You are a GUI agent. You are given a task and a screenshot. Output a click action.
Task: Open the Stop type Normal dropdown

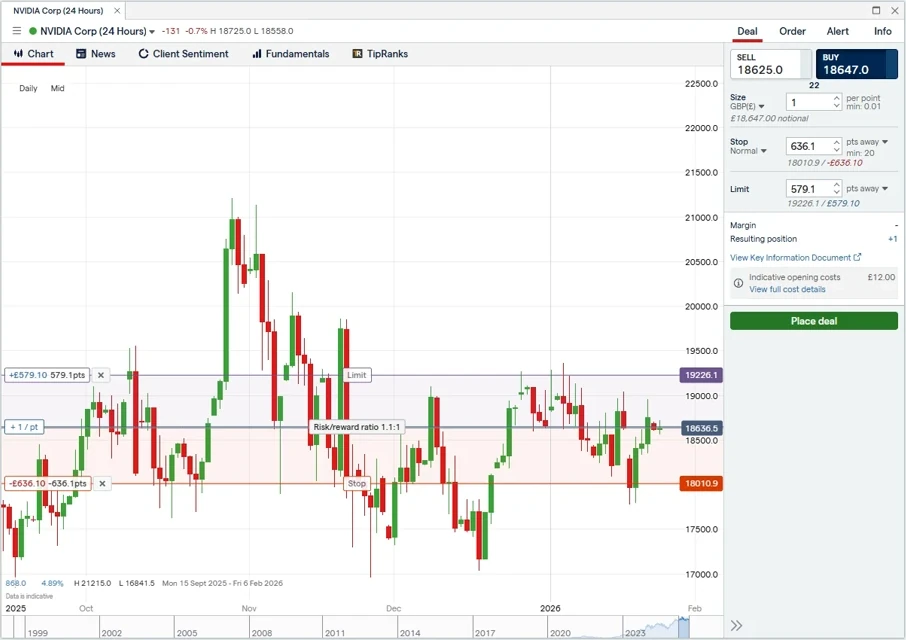click(748, 151)
